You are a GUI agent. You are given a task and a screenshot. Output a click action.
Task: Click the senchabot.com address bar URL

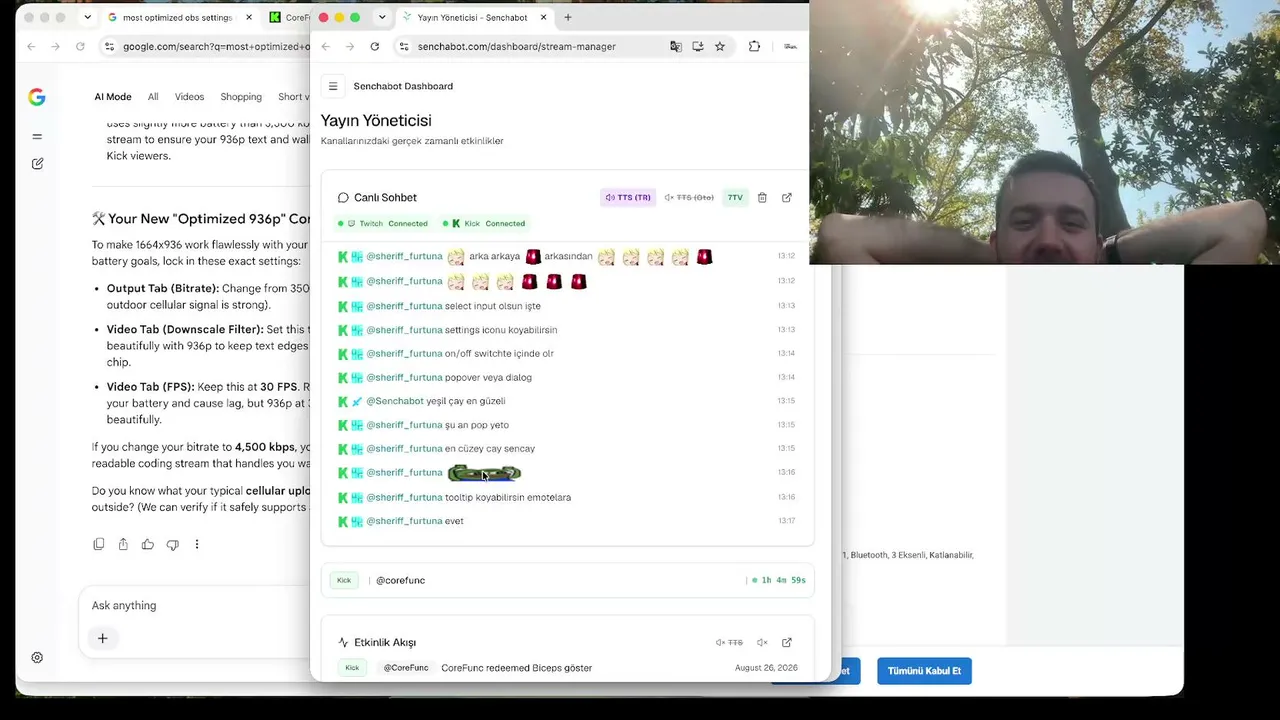click(x=517, y=46)
